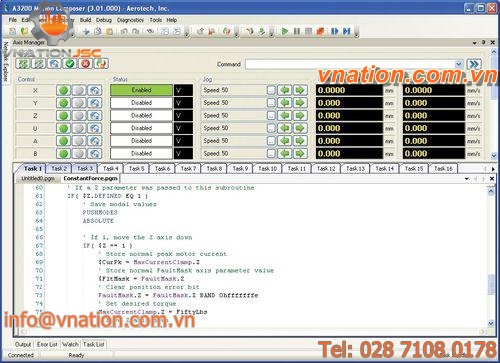The width and height of the screenshot is (500, 363).
Task: Switch to the Task 10 tab
Action: [x=268, y=169]
